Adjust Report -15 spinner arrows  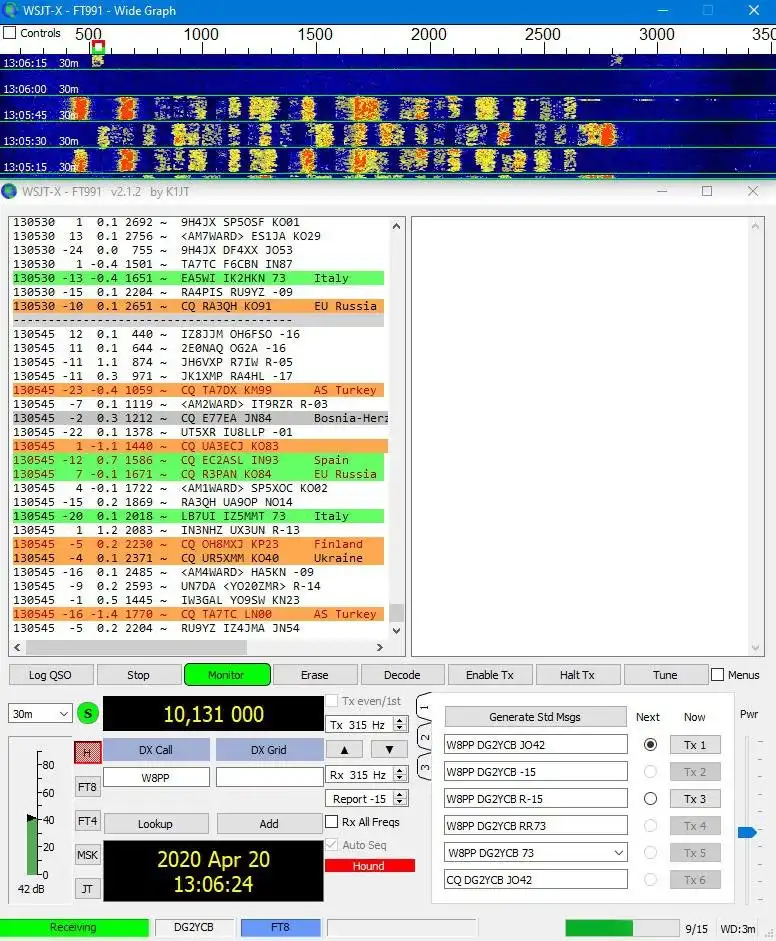click(400, 798)
